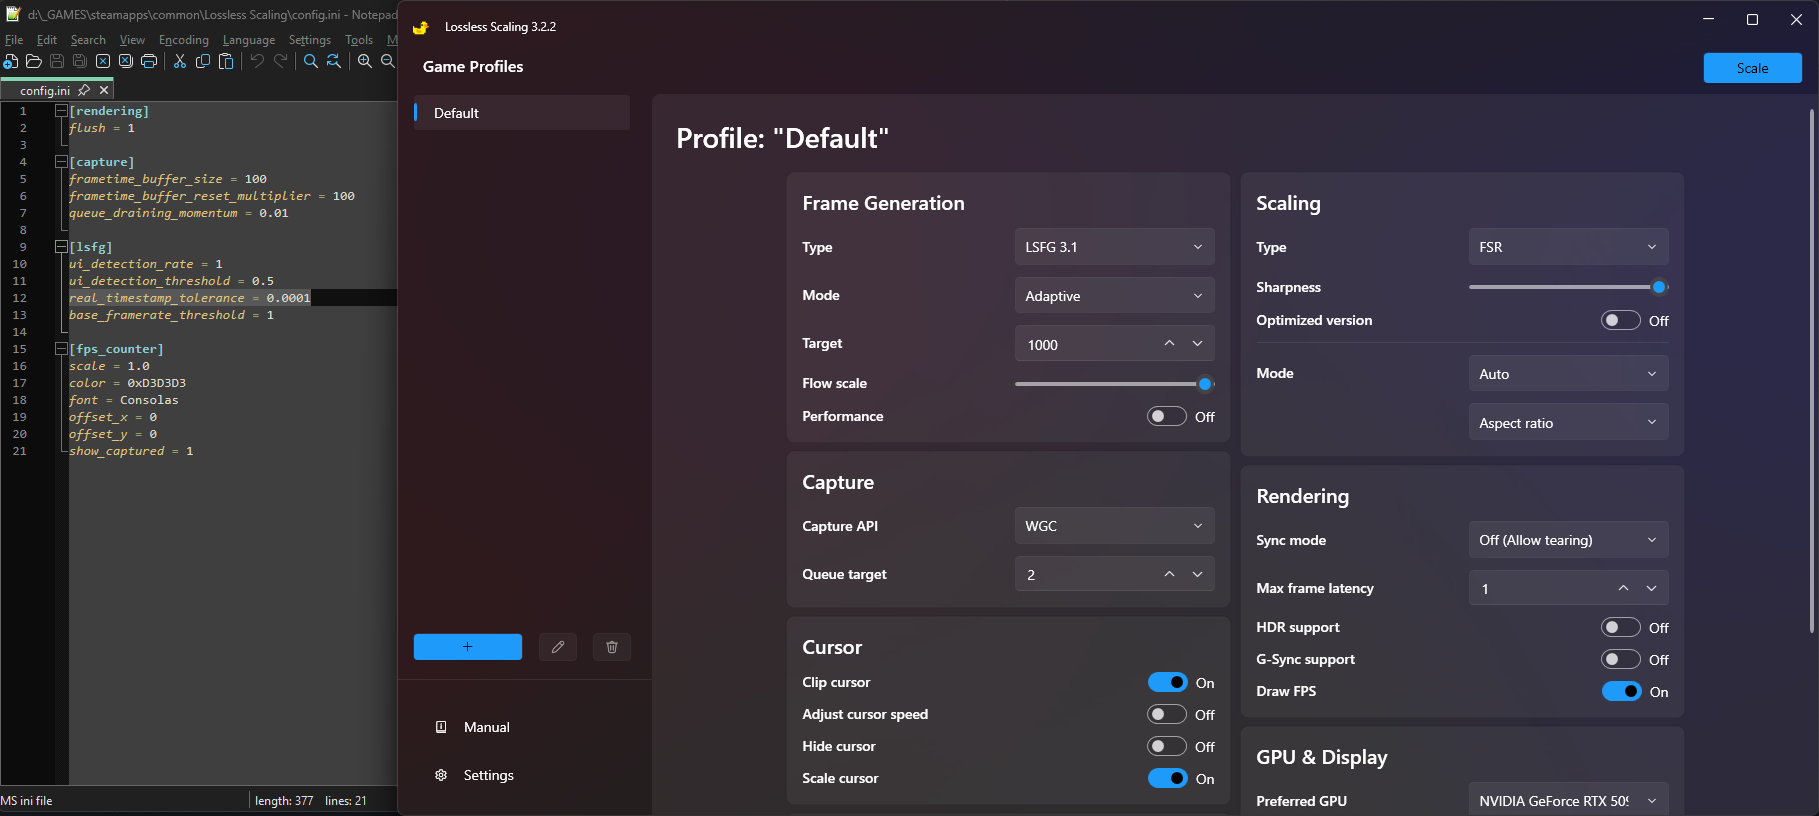The width and height of the screenshot is (1819, 816).
Task: Increase the Target value with up arrow
Action: click(1169, 343)
